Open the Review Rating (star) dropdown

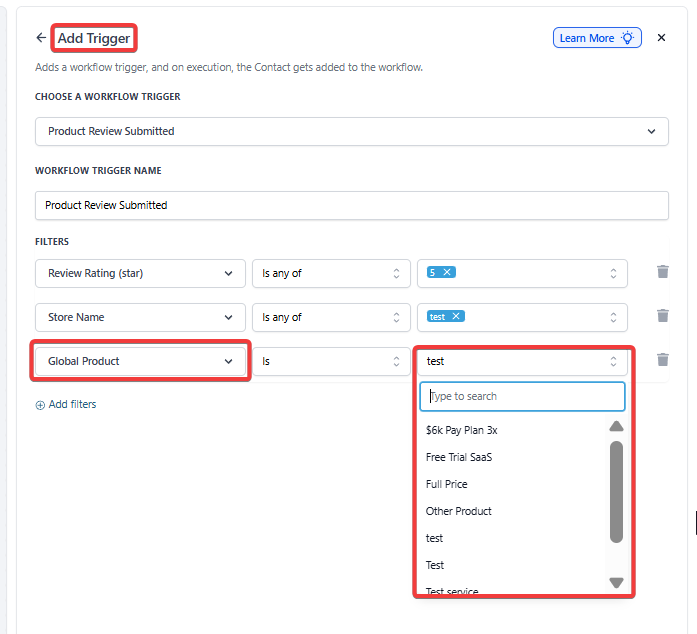pyautogui.click(x=140, y=273)
